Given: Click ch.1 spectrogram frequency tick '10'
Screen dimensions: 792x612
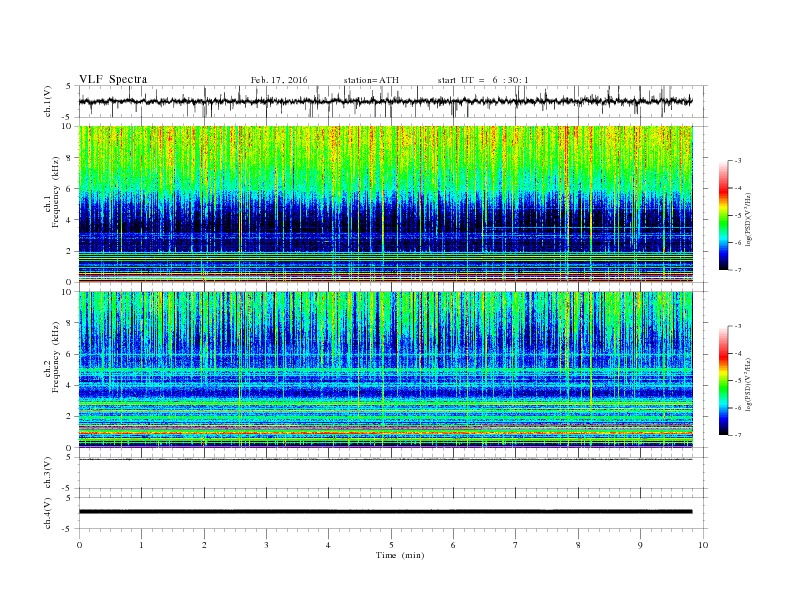Looking at the screenshot, I should 68,126.
